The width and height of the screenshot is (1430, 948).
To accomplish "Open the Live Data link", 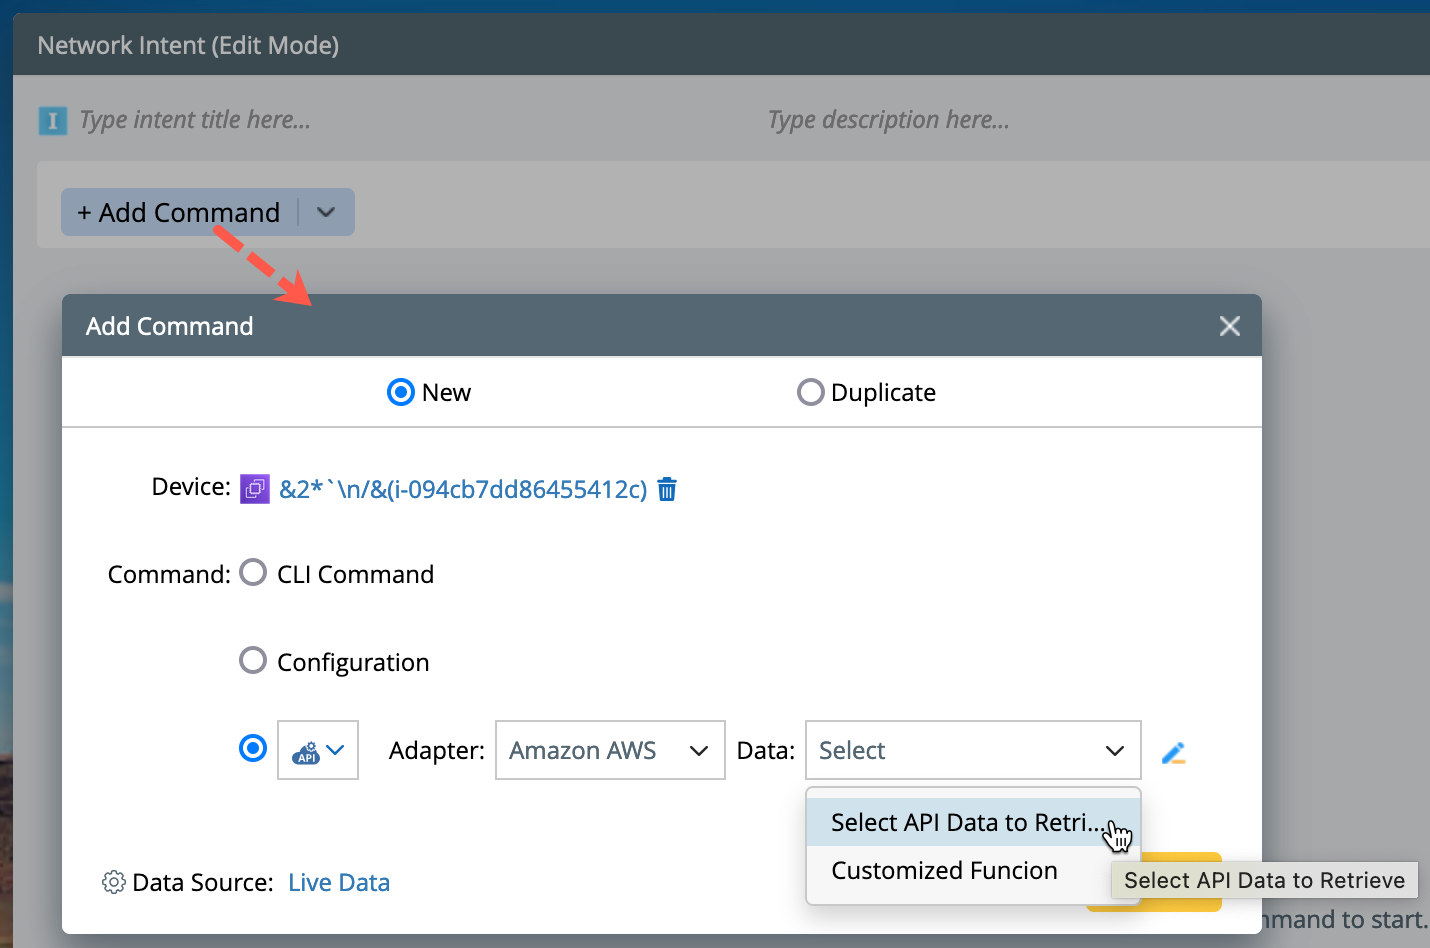I will (x=339, y=882).
